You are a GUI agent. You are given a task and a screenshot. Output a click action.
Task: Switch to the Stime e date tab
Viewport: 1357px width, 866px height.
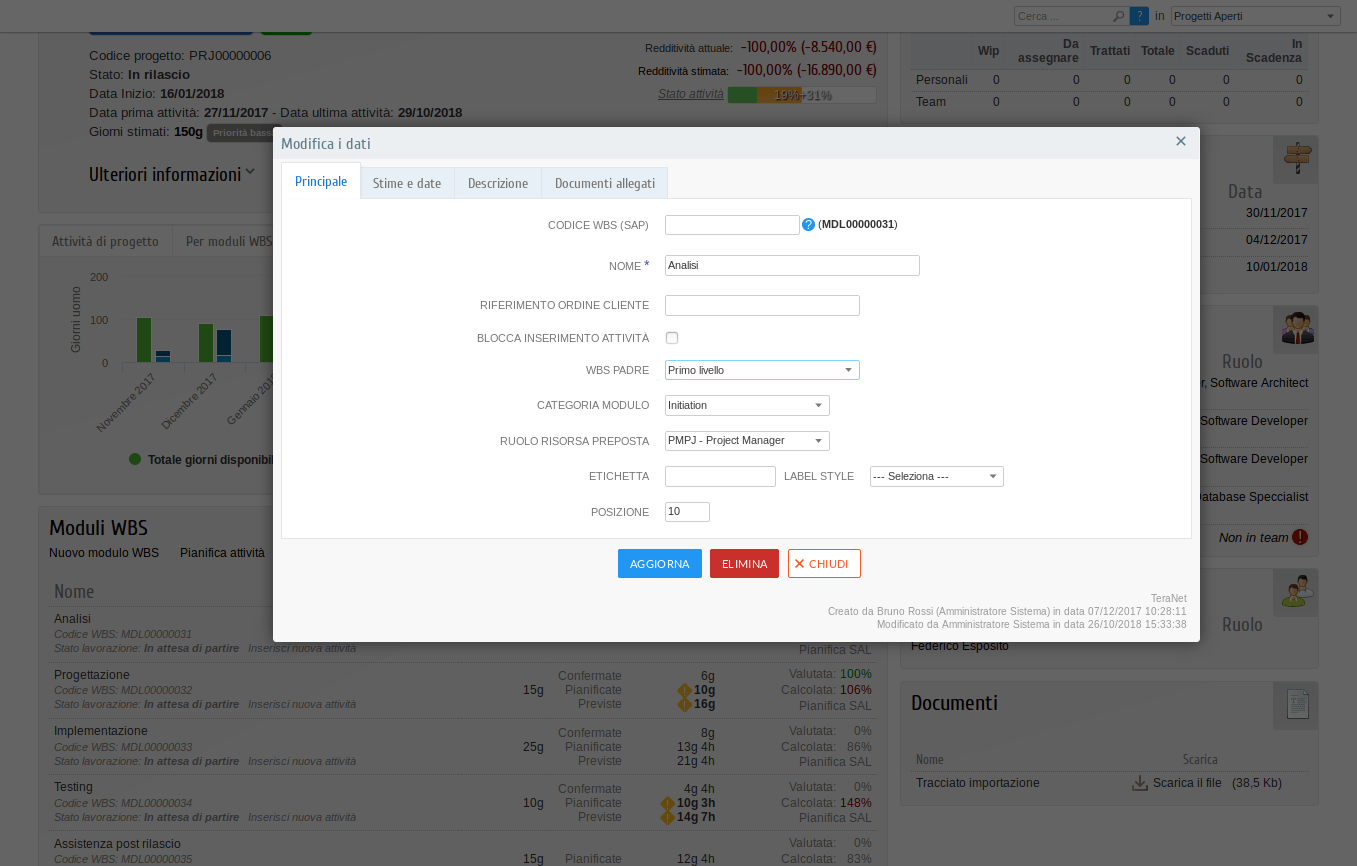pos(407,183)
